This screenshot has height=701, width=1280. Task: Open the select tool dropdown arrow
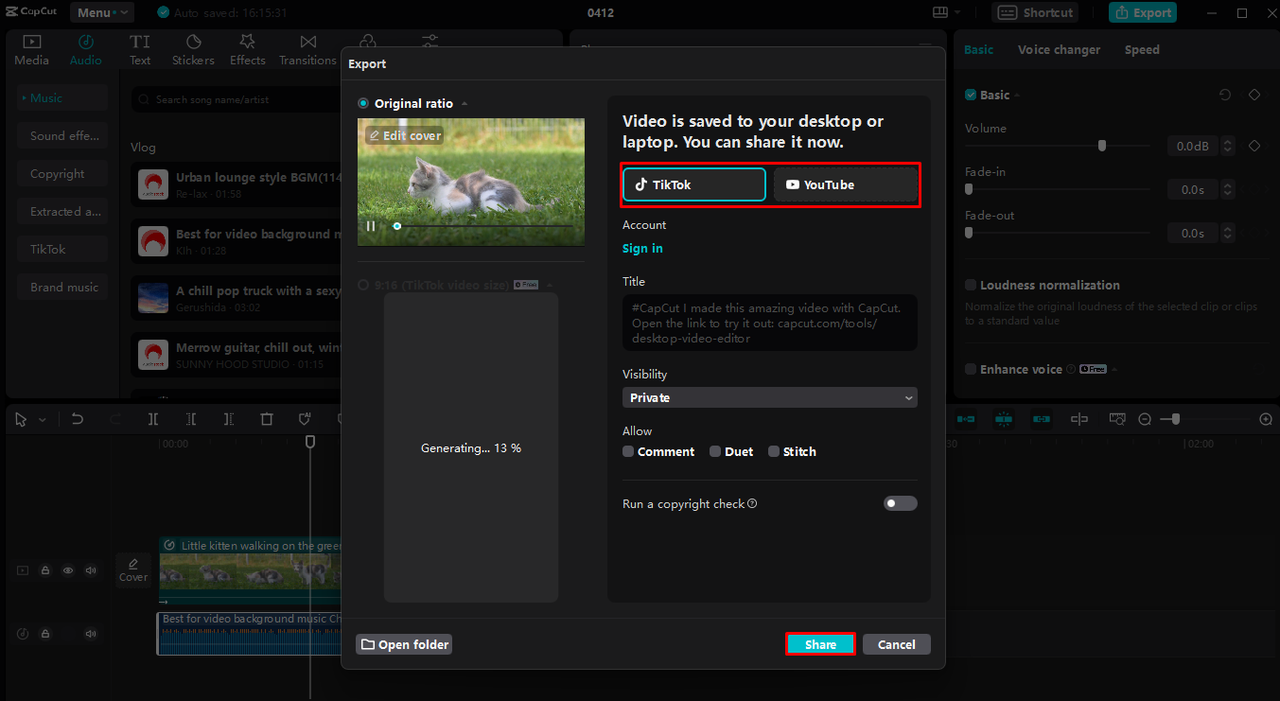[42, 421]
